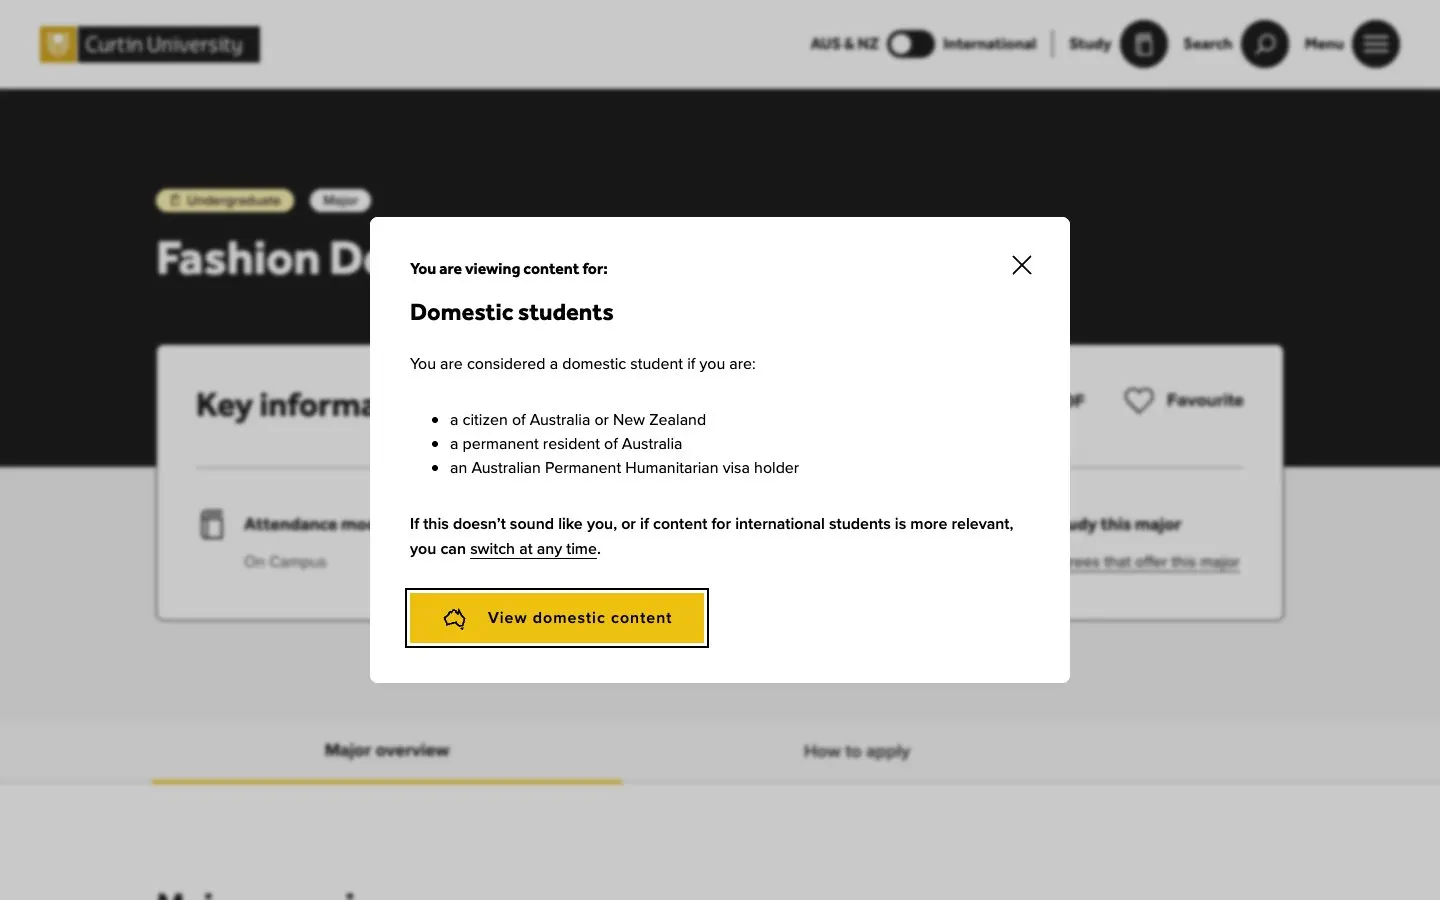
Task: Toggle the AUS & NZ / International switch
Action: 910,44
